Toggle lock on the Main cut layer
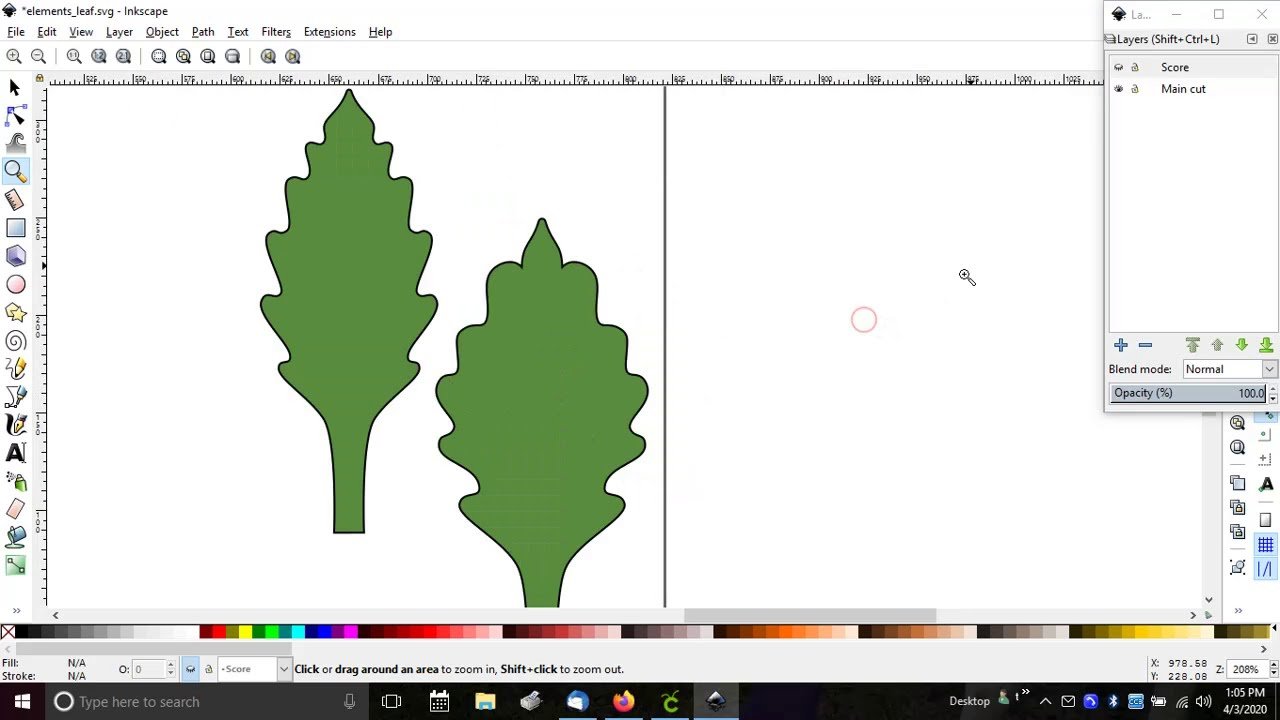This screenshot has height=720, width=1280. point(1134,89)
